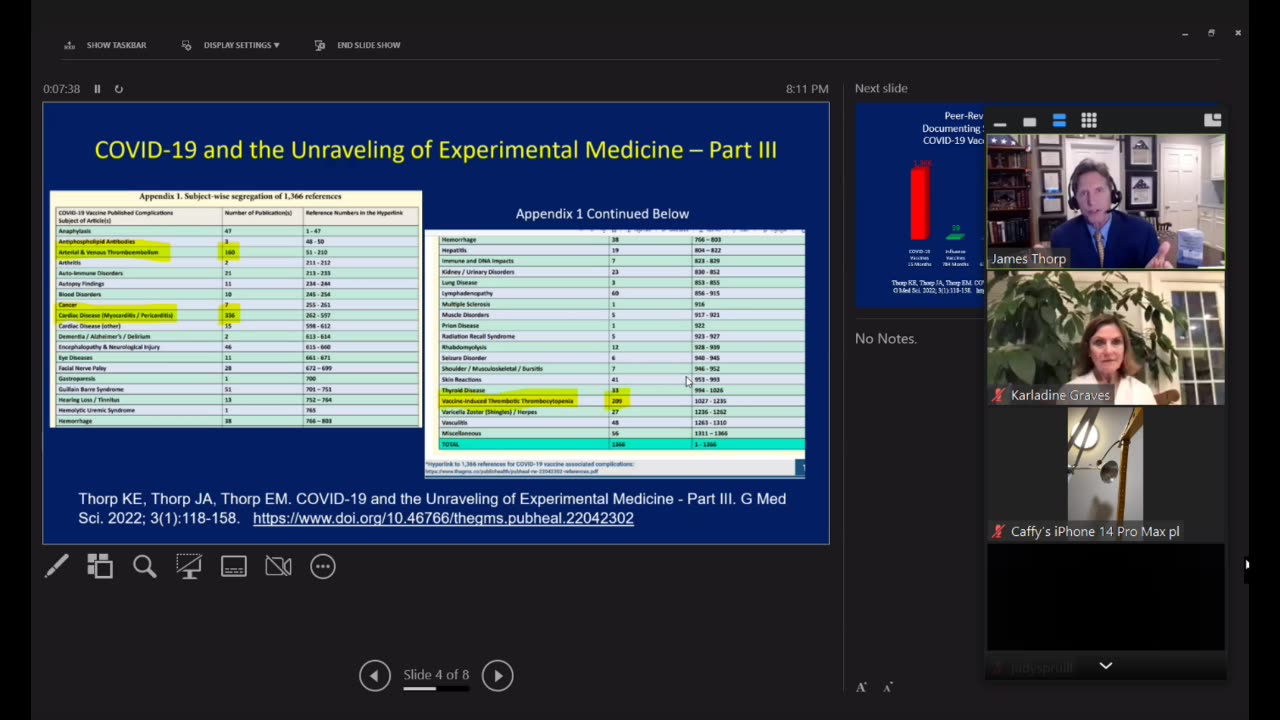Open the doi.org hyperlink on the slide
Image resolution: width=1280 pixels, height=720 pixels.
443,518
